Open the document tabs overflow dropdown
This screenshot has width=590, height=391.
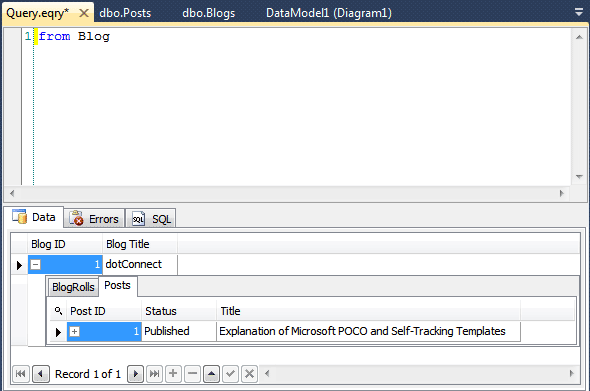tap(579, 12)
